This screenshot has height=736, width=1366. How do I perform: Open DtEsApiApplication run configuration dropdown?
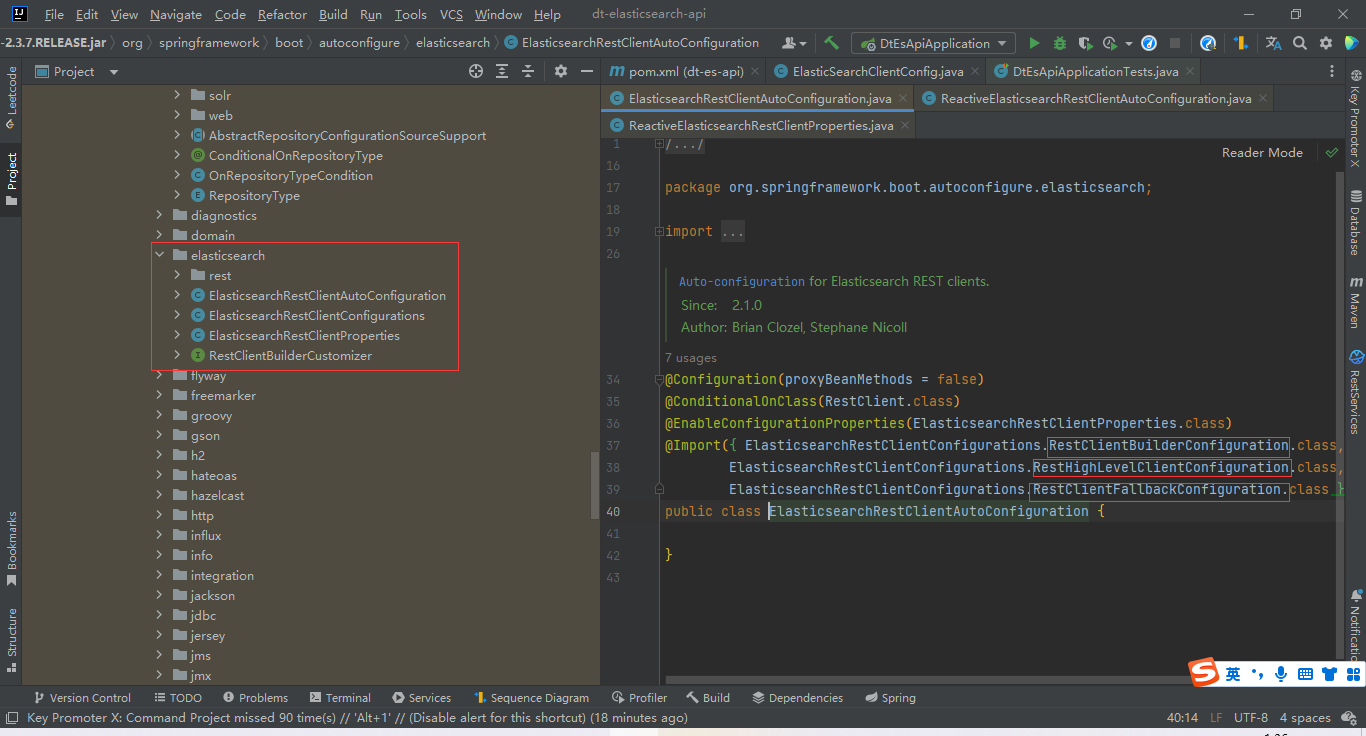(934, 43)
